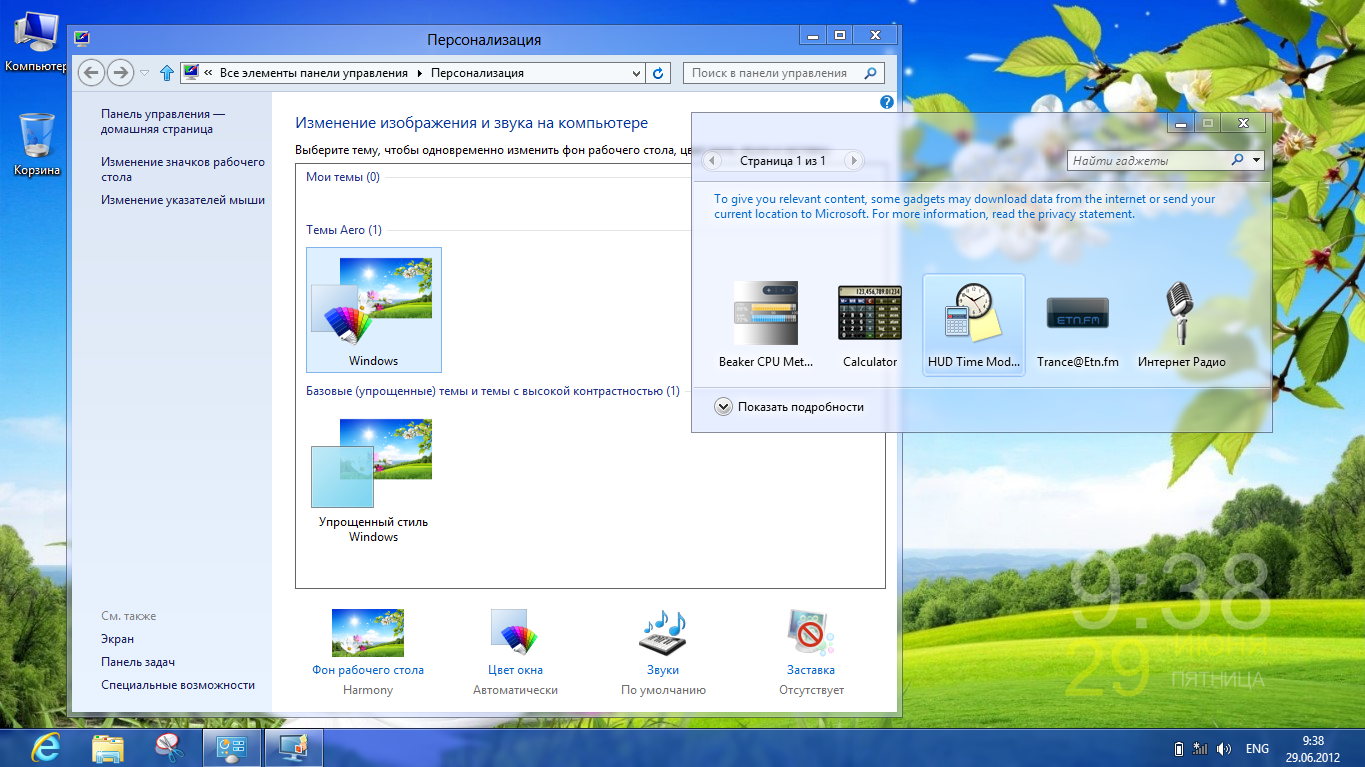Viewport: 1365px width, 767px height.
Task: Select the HUD Time Modern gadget
Action: pyautogui.click(x=974, y=325)
